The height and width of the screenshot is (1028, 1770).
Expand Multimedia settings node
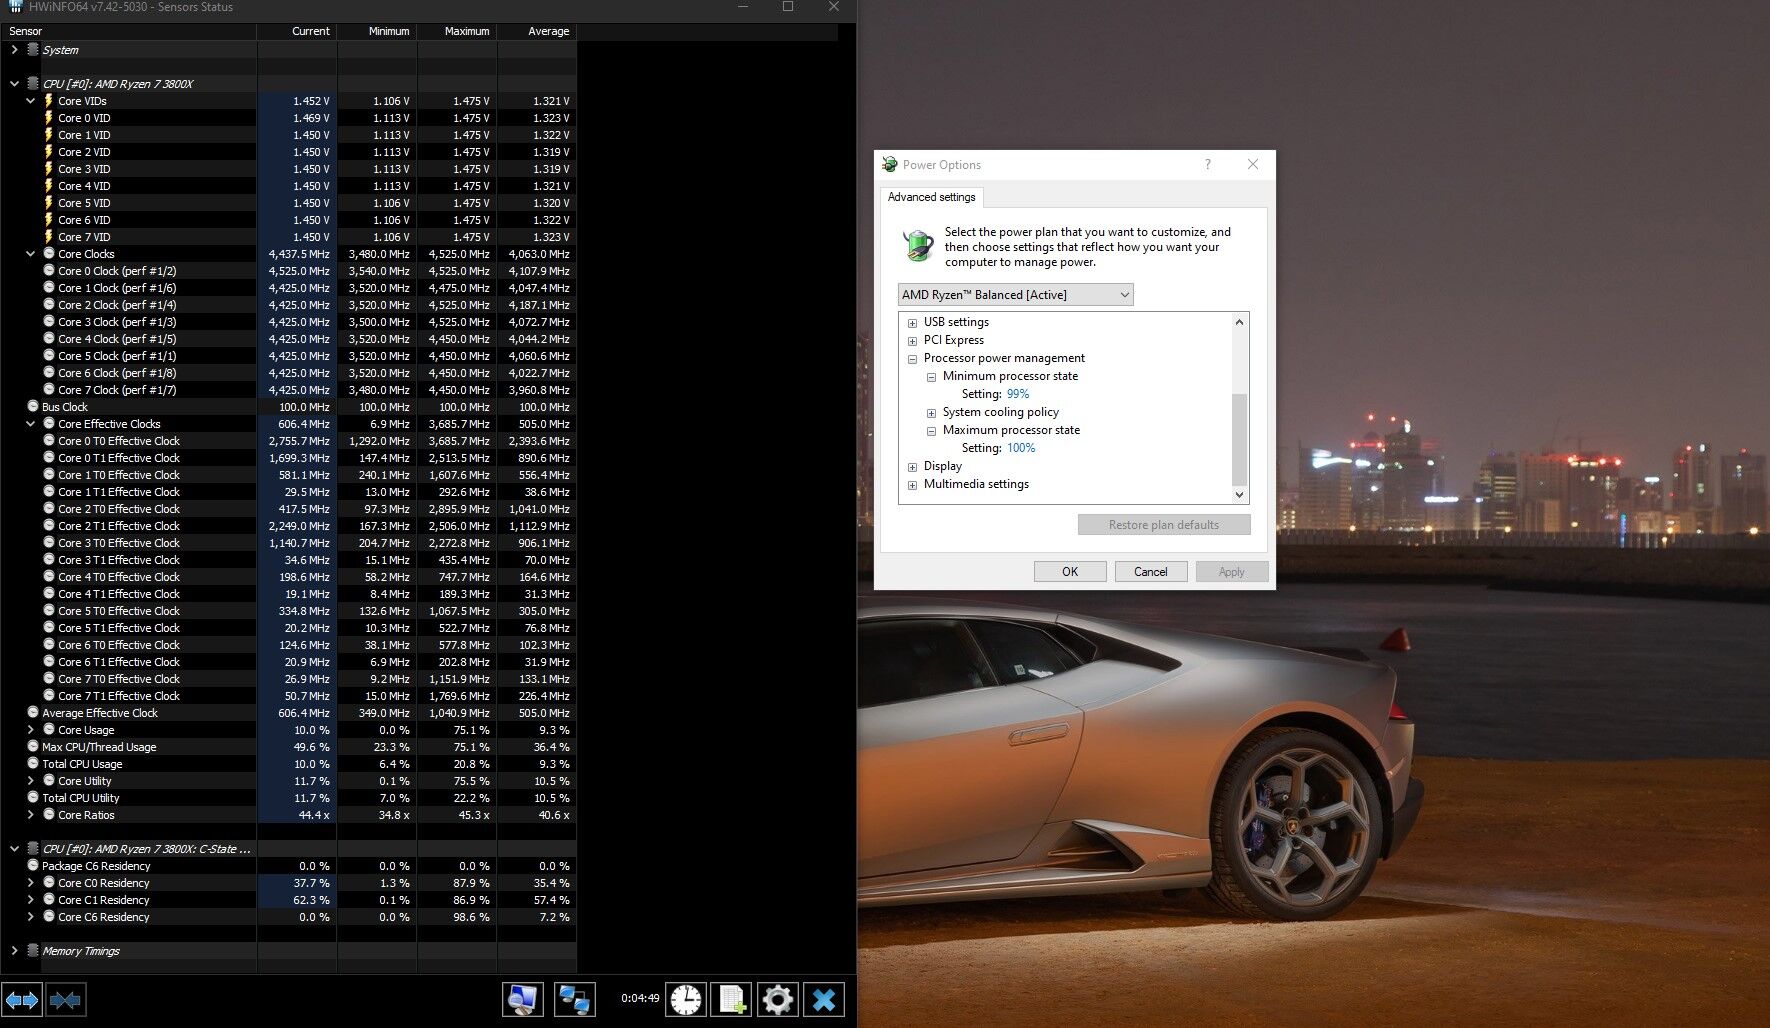tap(912, 485)
